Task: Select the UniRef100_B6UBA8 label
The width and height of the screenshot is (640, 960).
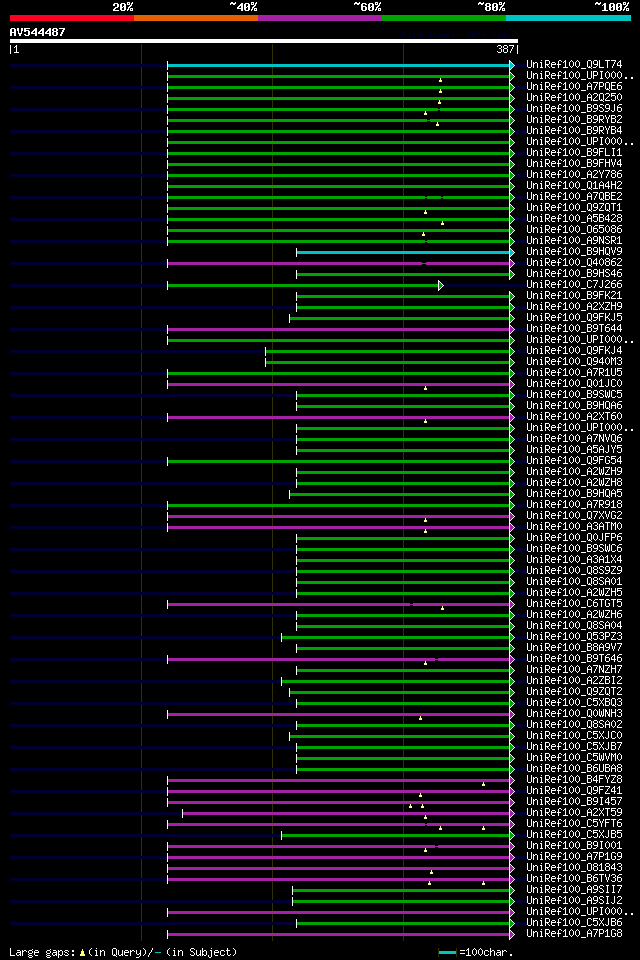Action: point(574,770)
